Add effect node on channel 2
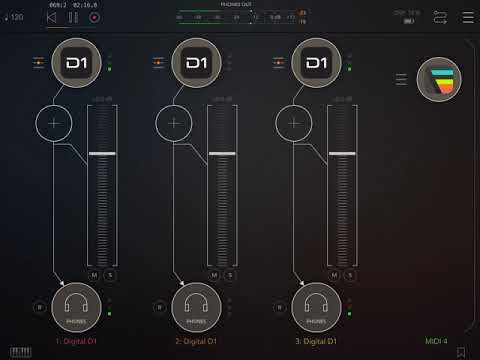Viewport: 480px width, 360px height. [174, 123]
